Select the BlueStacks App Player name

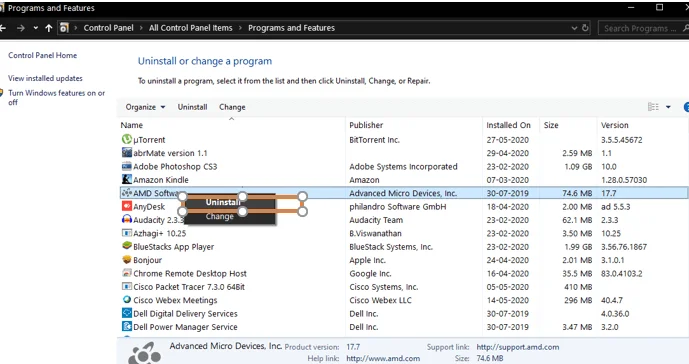(x=174, y=247)
